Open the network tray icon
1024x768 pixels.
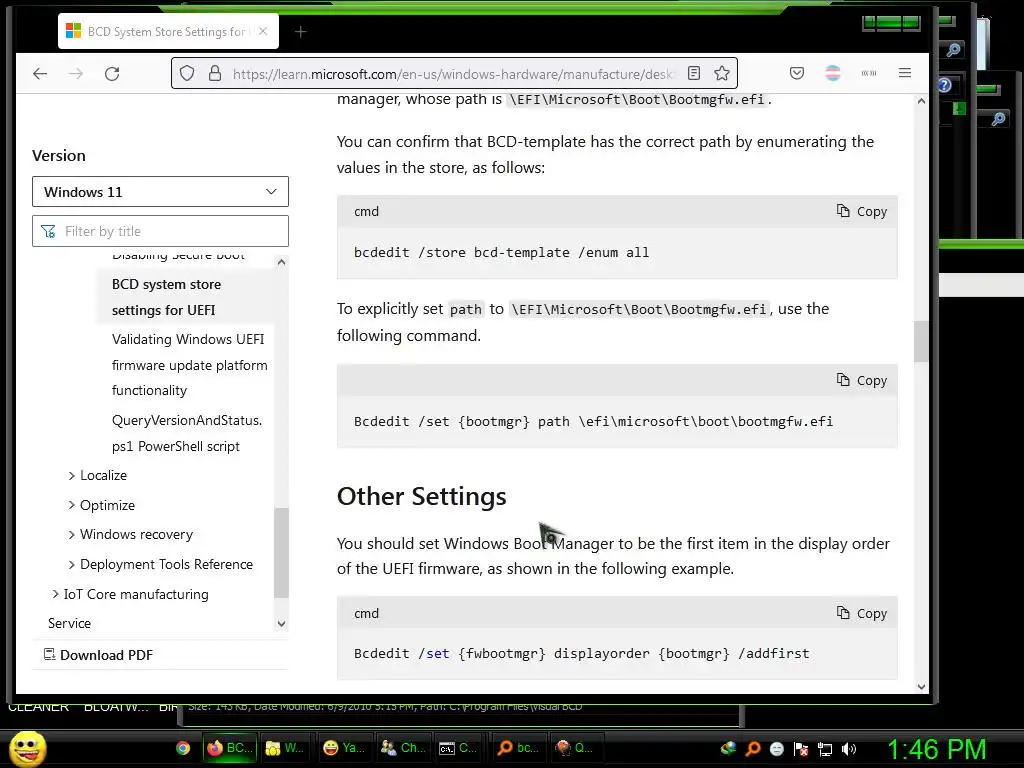tap(825, 749)
